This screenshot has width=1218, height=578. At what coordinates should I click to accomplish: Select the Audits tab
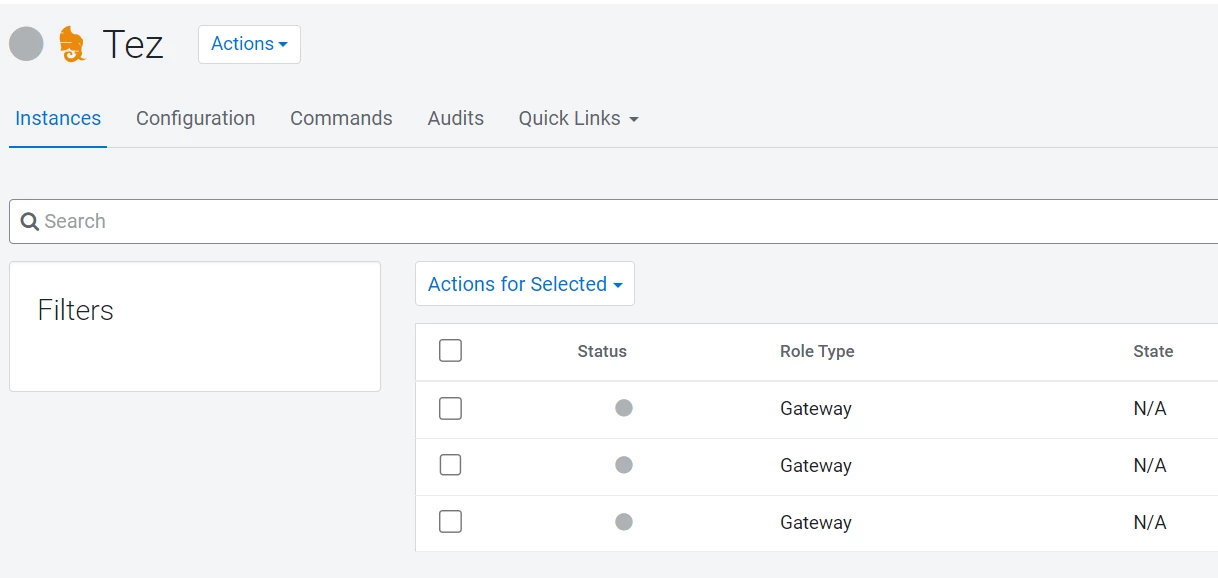coord(456,118)
